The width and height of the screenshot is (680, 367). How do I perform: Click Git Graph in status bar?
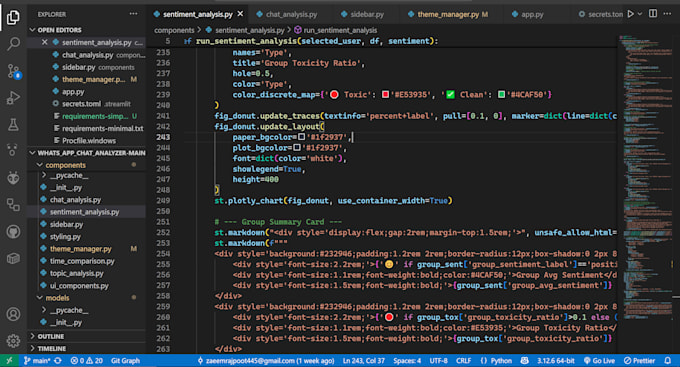(x=125, y=360)
